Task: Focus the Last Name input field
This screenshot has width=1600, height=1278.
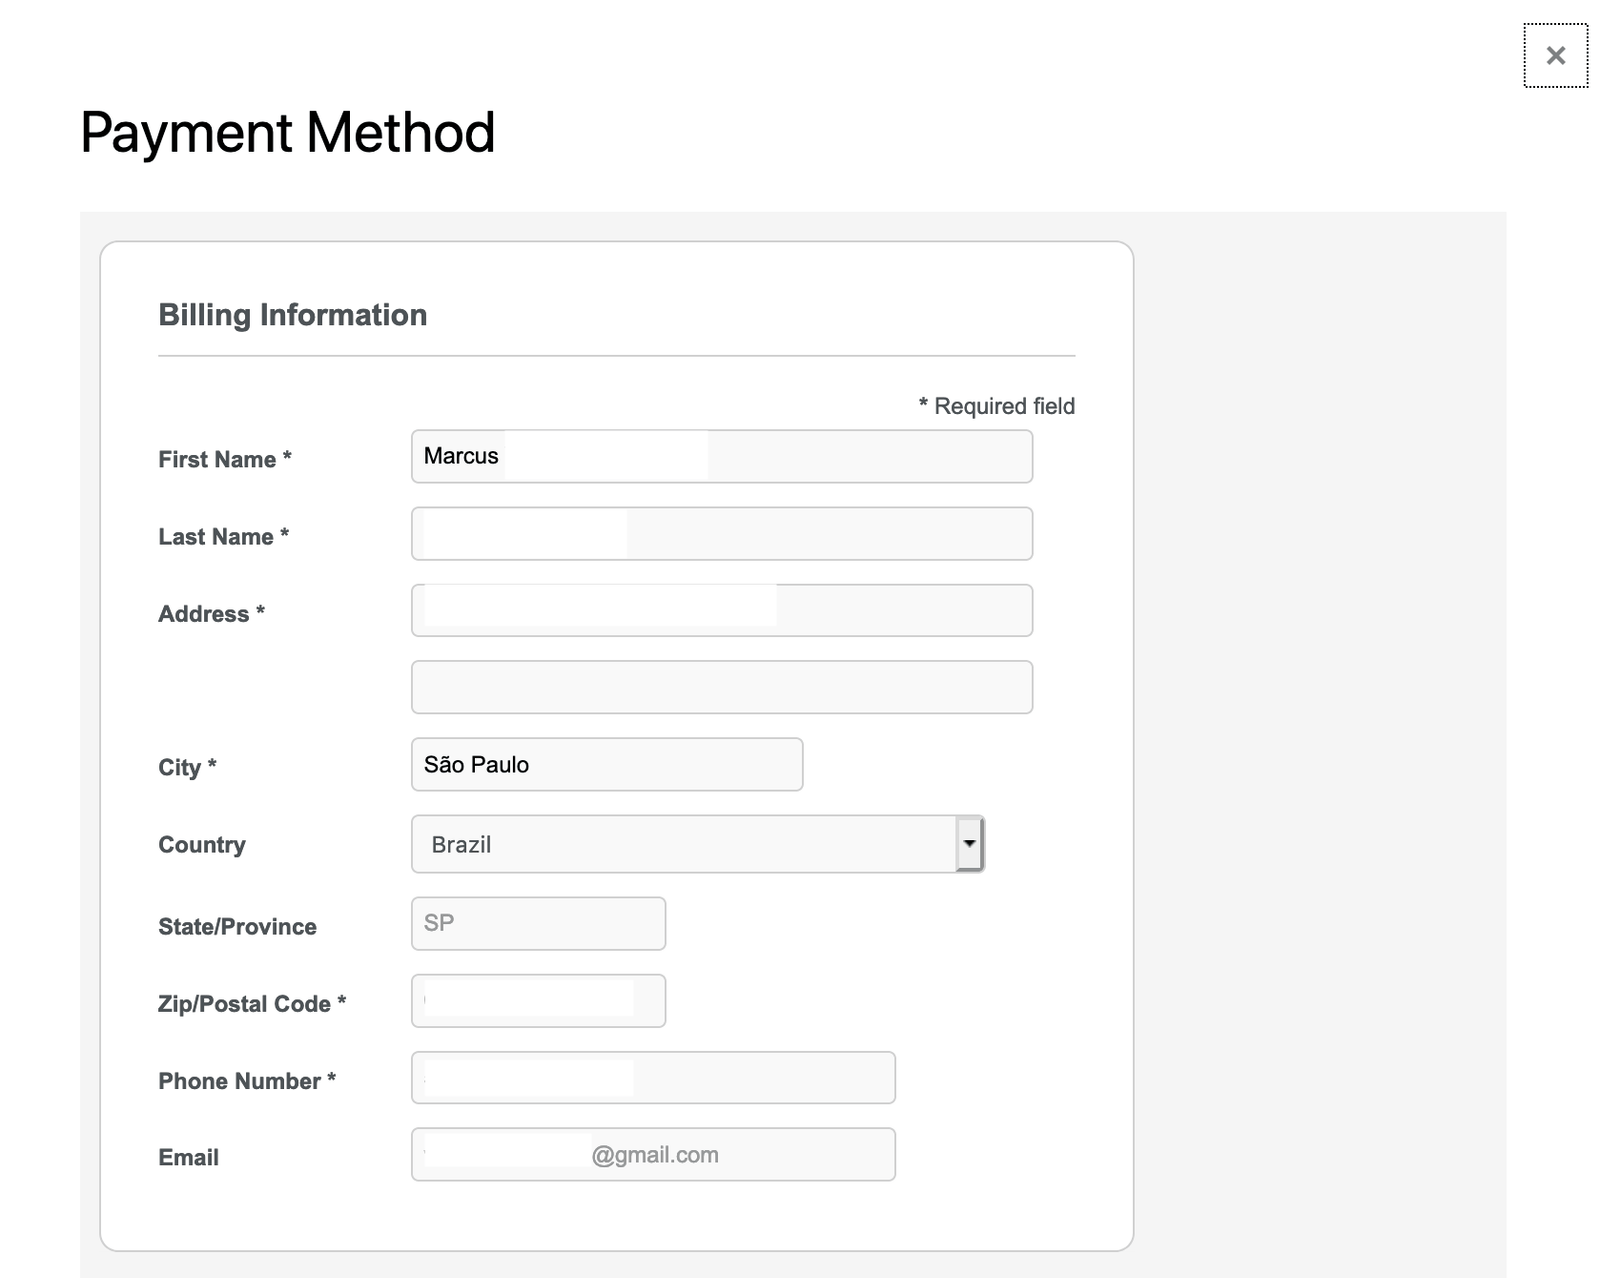Action: (721, 534)
